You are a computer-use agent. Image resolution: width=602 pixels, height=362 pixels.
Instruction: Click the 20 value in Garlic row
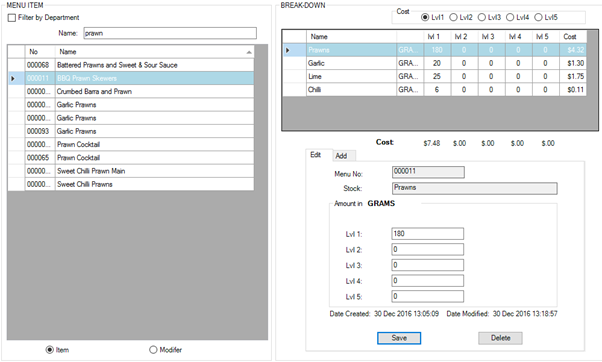tap(437, 63)
